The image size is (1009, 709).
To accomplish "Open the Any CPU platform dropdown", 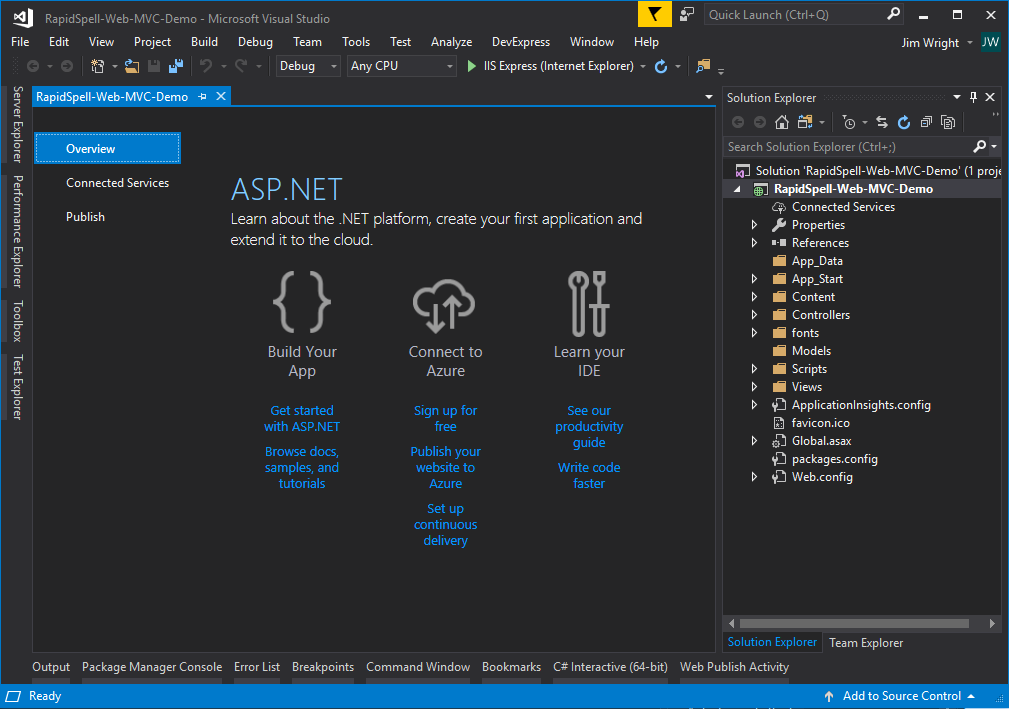I will point(401,66).
